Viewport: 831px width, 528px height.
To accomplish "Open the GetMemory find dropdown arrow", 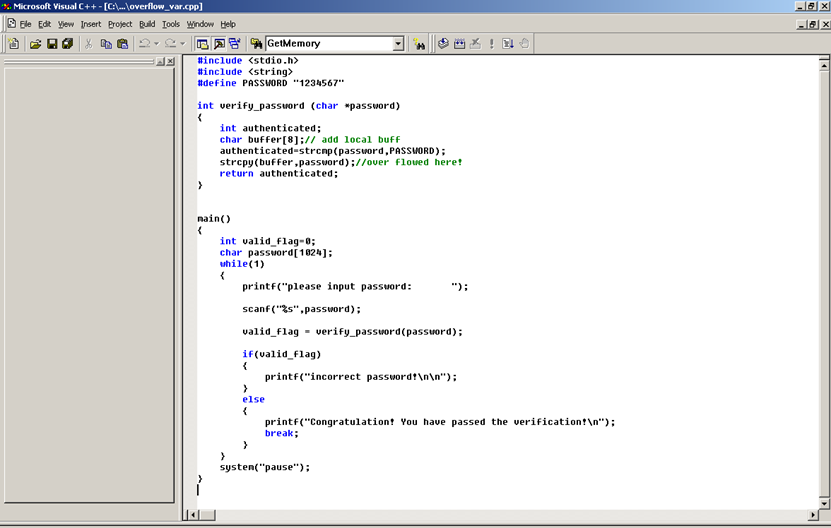I will pyautogui.click(x=398, y=44).
